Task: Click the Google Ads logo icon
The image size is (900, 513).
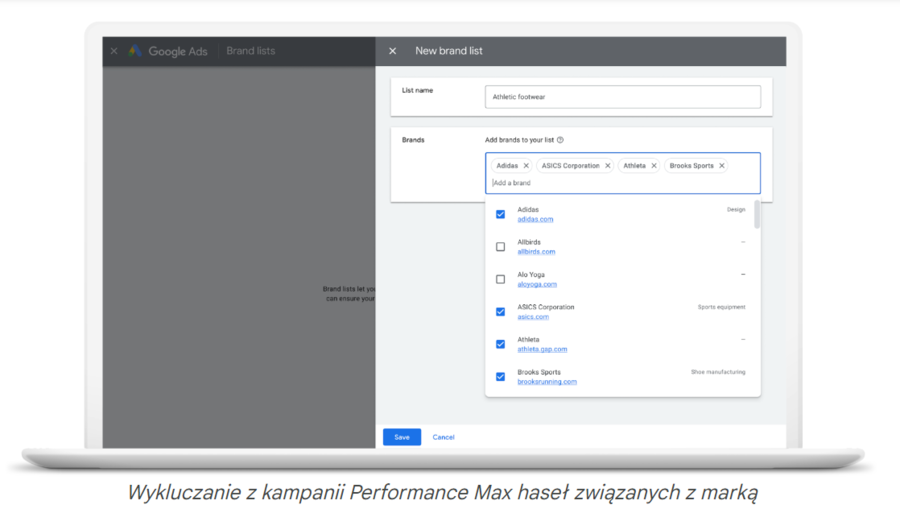Action: click(x=135, y=51)
